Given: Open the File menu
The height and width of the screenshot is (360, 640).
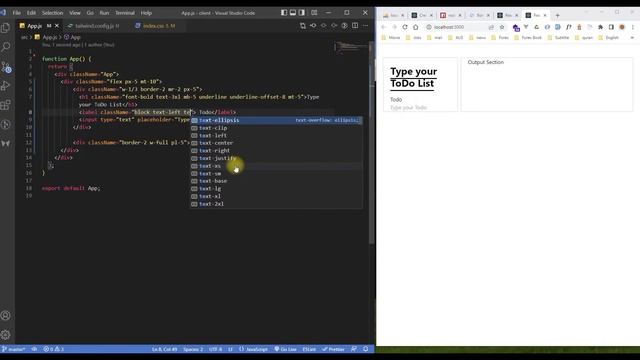Looking at the screenshot, I should point(17,13).
